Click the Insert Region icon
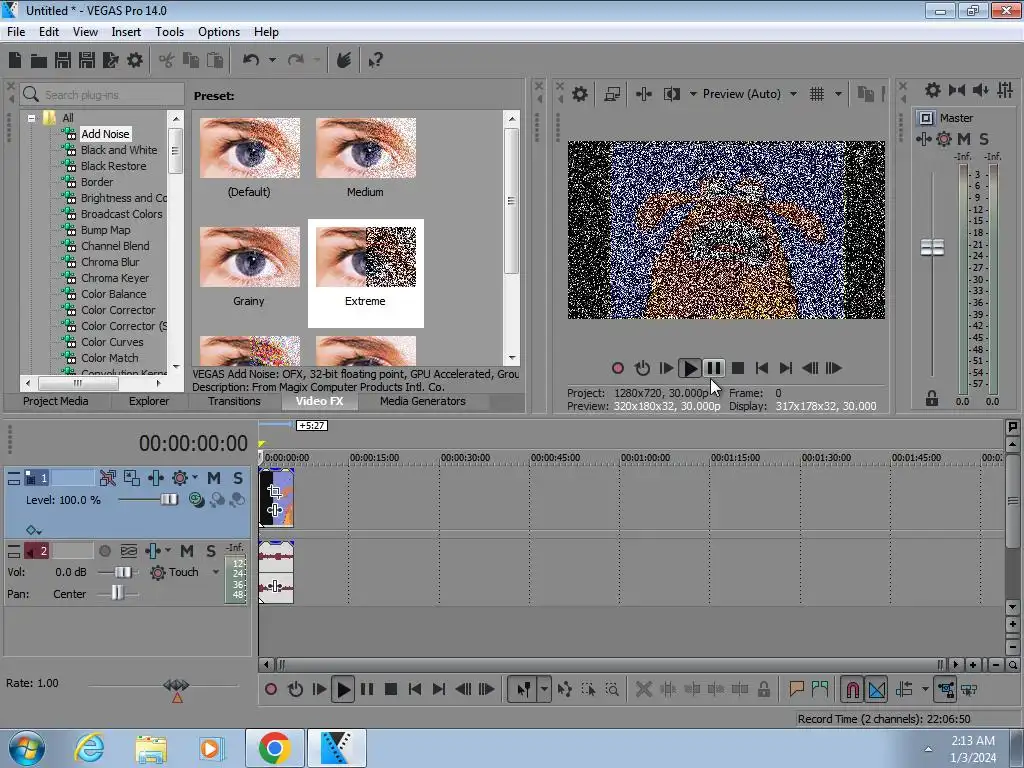Screen dimensions: 1024x768 (x=820, y=689)
